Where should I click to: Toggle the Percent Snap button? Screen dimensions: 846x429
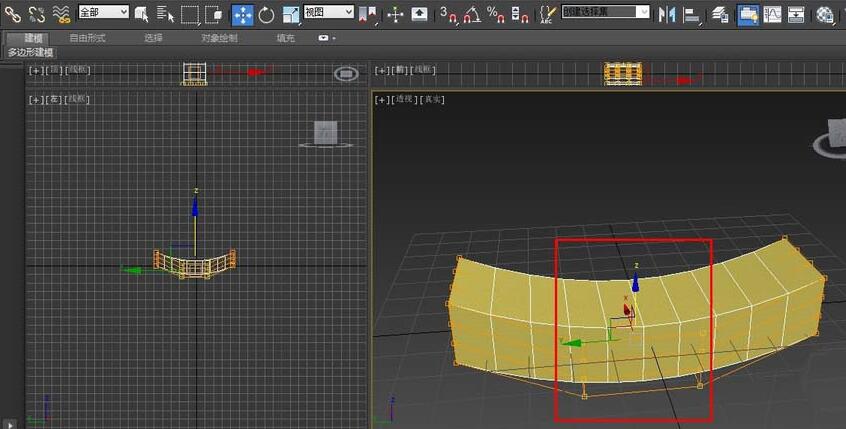[x=496, y=15]
